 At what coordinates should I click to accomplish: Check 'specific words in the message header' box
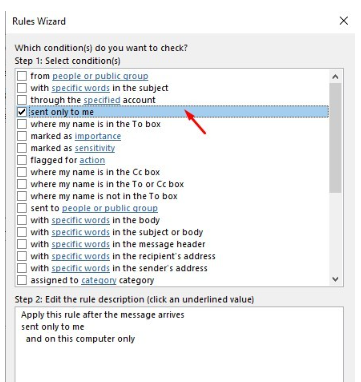click(x=22, y=244)
